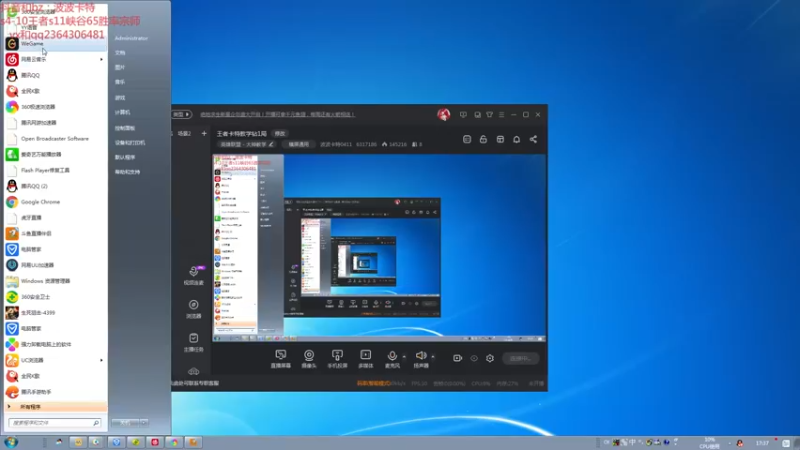Edit the game category tag
Viewport: 800px width, 450px height.
[247, 144]
